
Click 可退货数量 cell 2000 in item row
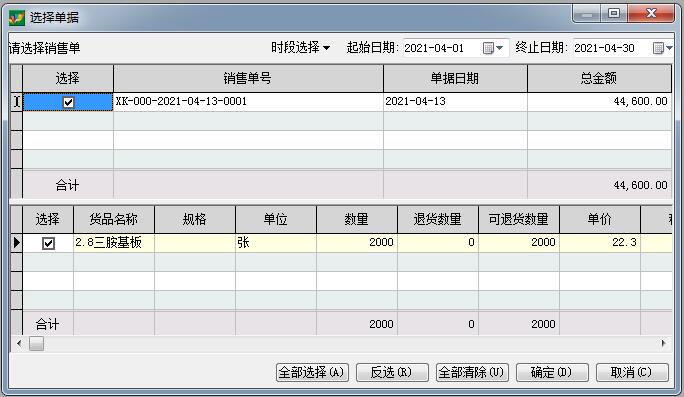pos(519,243)
